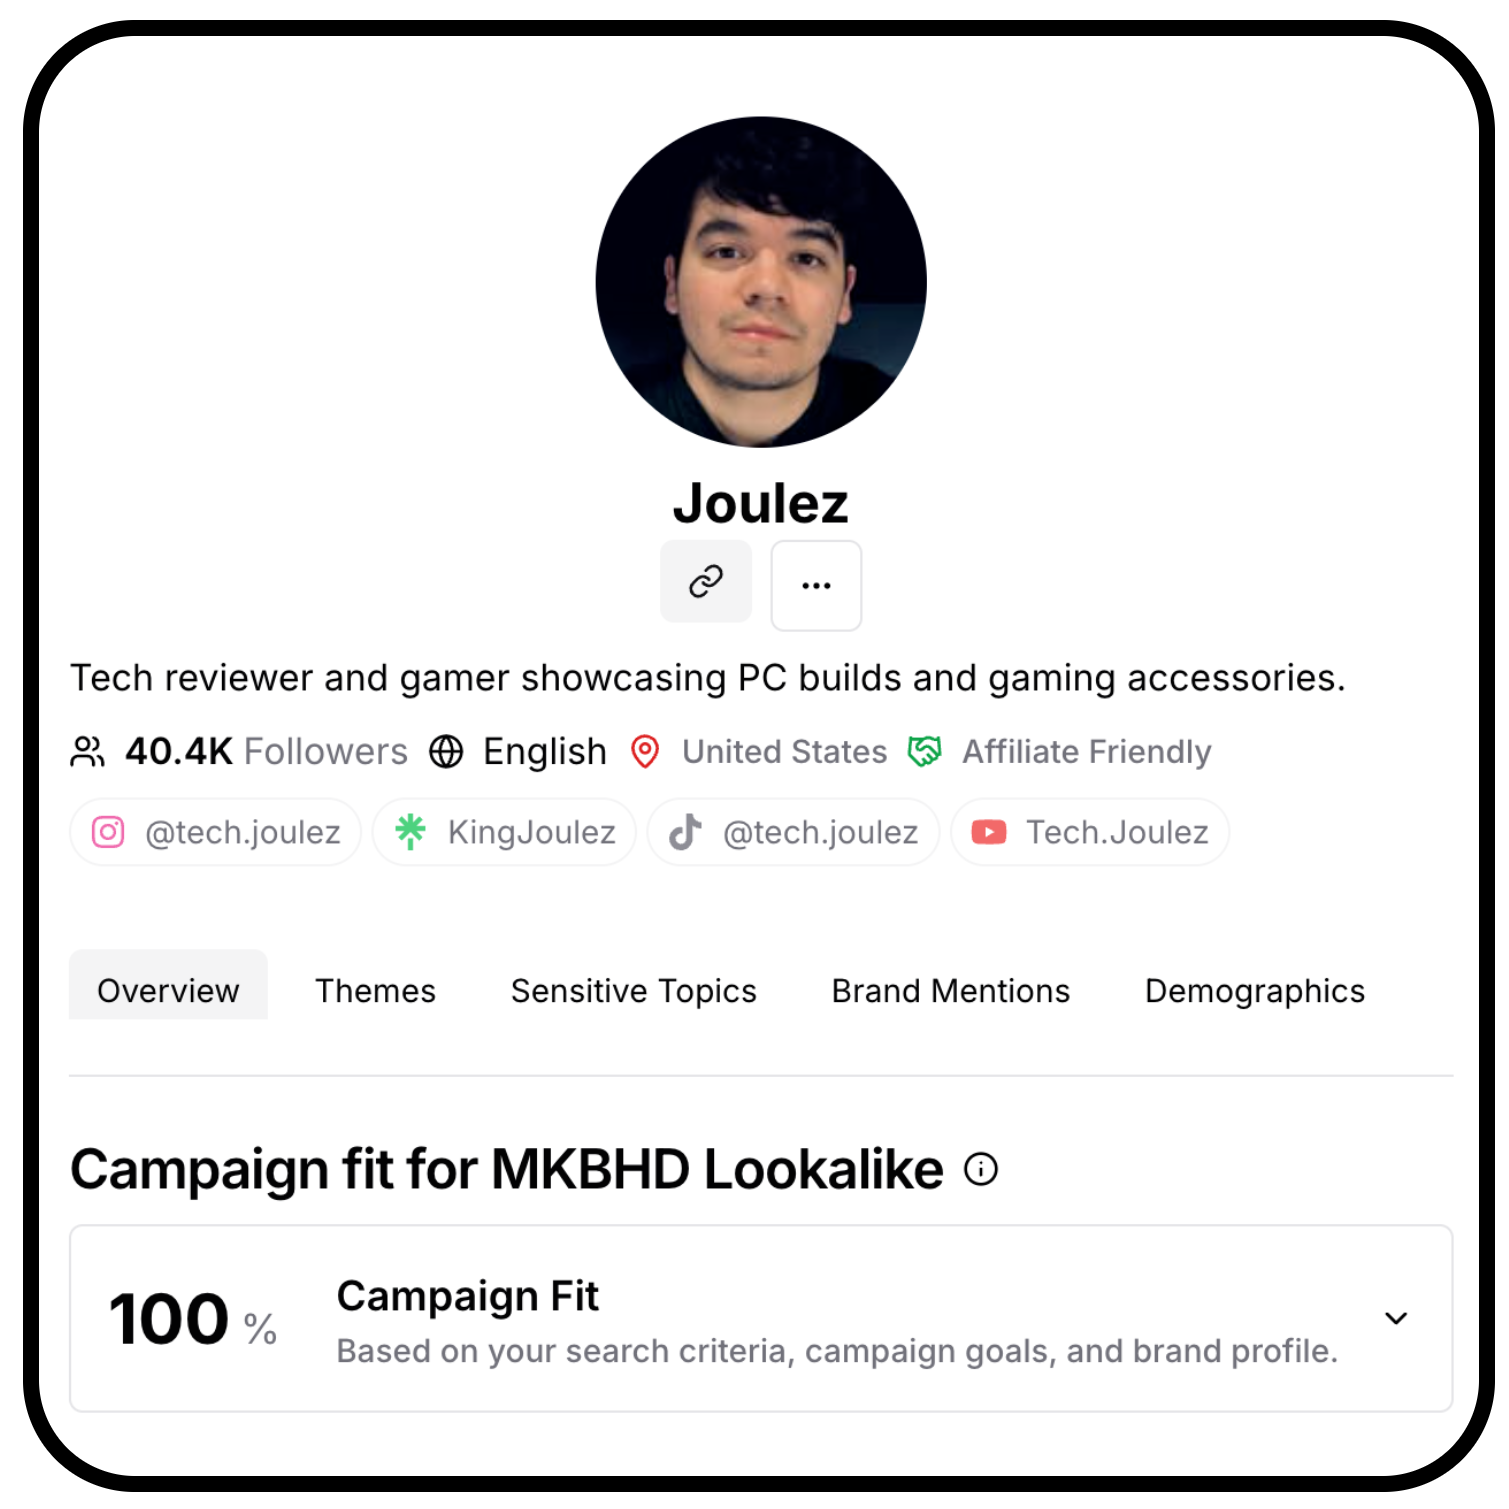Click the followers people icon

(x=88, y=752)
